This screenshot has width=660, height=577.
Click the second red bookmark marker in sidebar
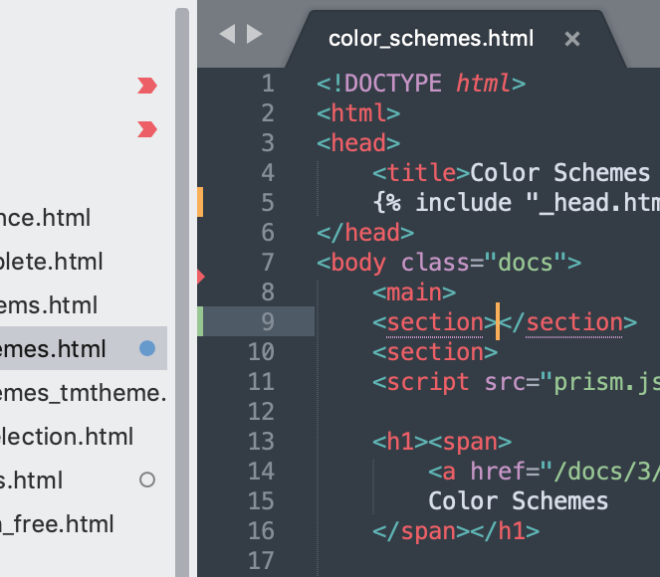[147, 129]
